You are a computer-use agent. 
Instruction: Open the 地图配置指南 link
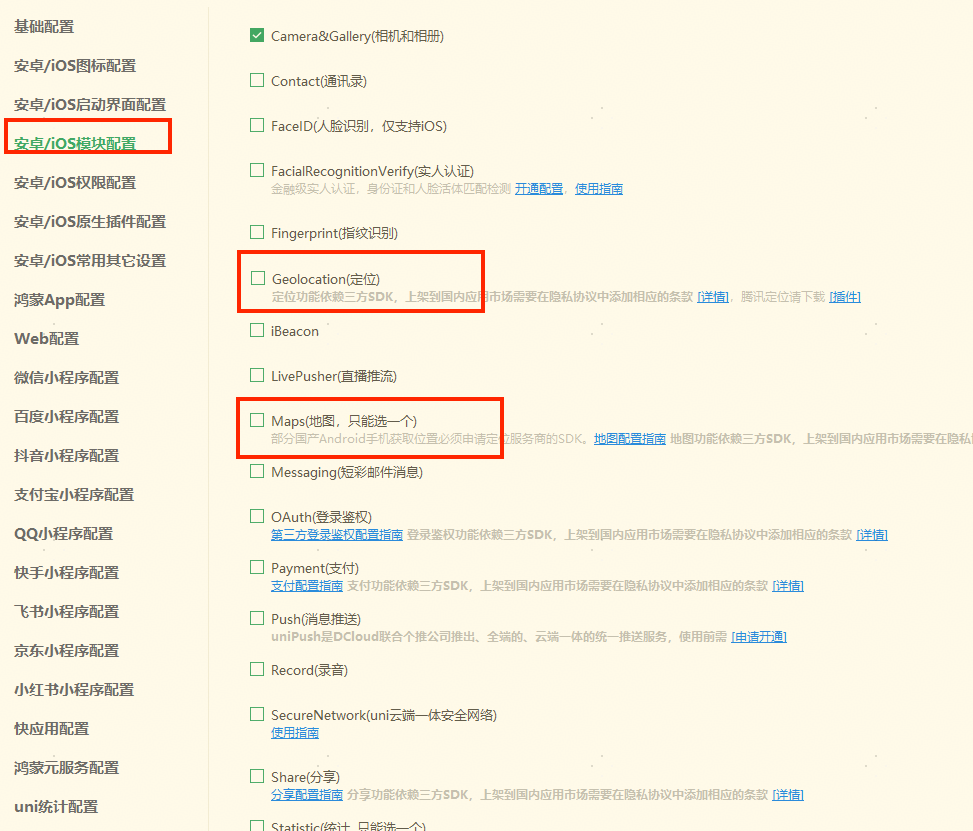coord(630,439)
